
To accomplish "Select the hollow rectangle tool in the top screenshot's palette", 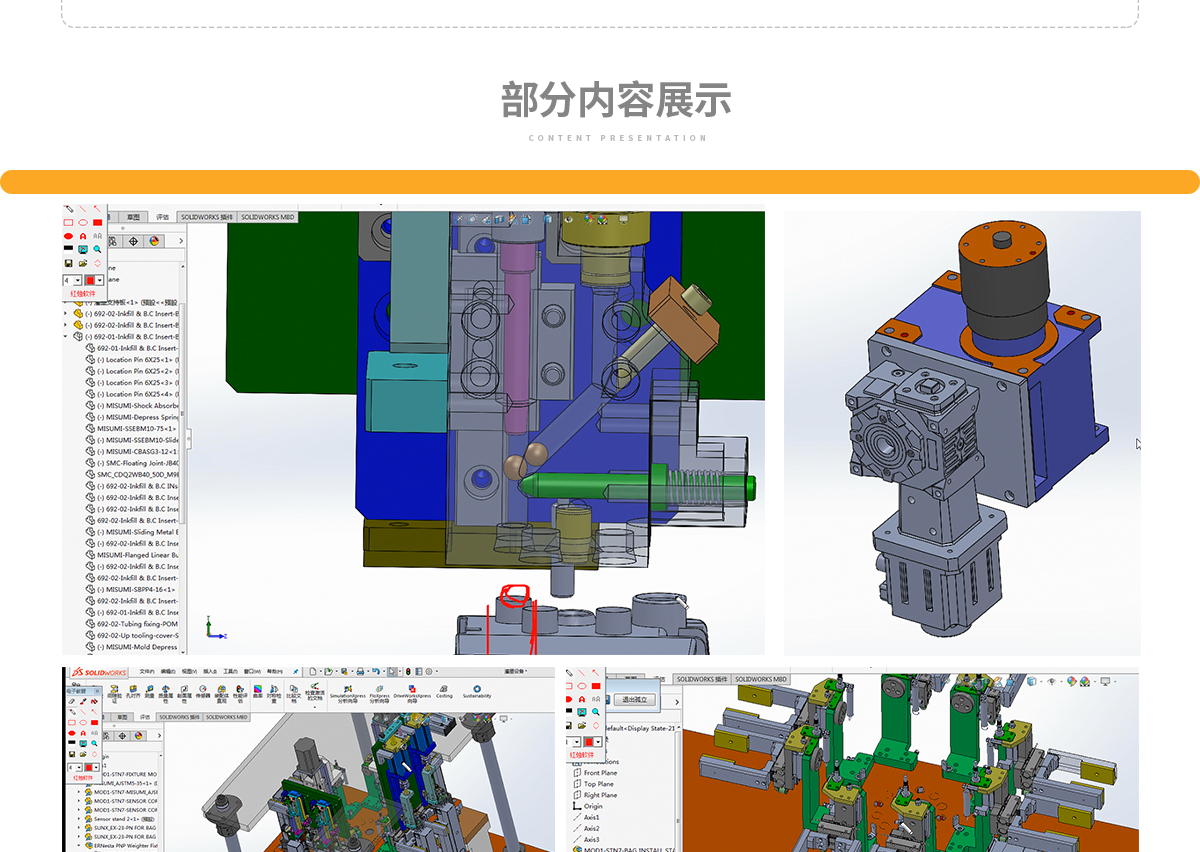I will [x=69, y=222].
